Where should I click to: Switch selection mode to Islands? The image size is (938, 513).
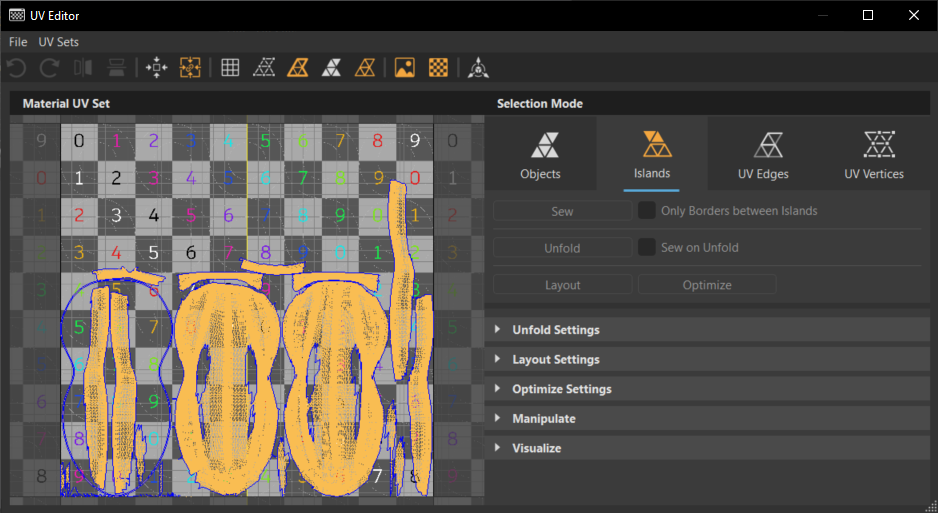[651, 154]
